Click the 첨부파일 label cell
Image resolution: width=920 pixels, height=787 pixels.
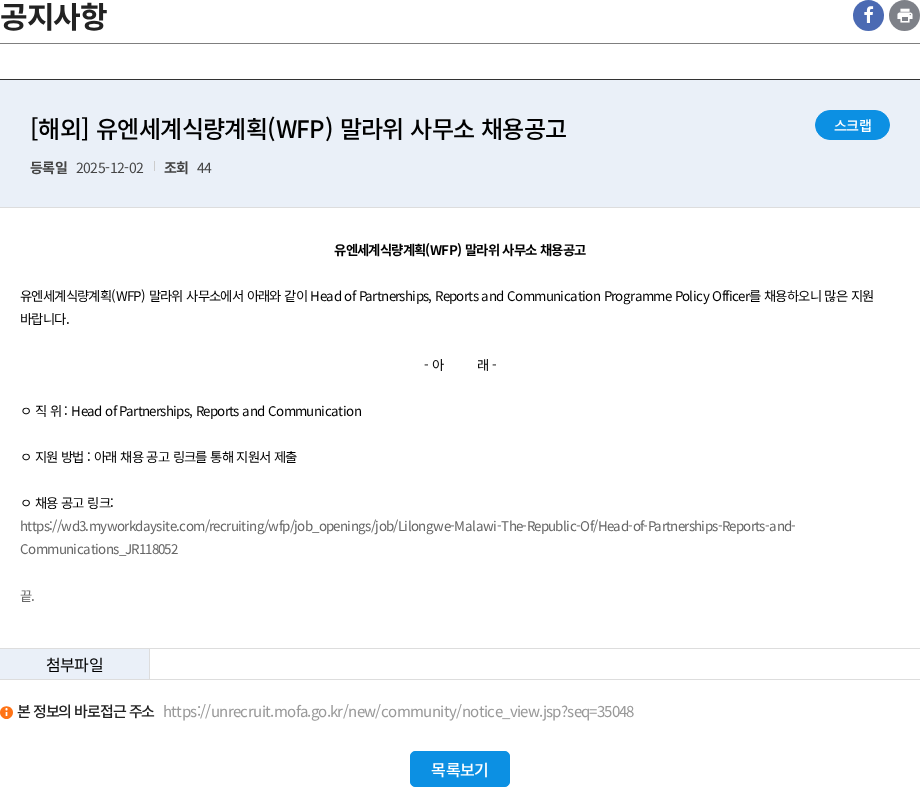tap(75, 664)
